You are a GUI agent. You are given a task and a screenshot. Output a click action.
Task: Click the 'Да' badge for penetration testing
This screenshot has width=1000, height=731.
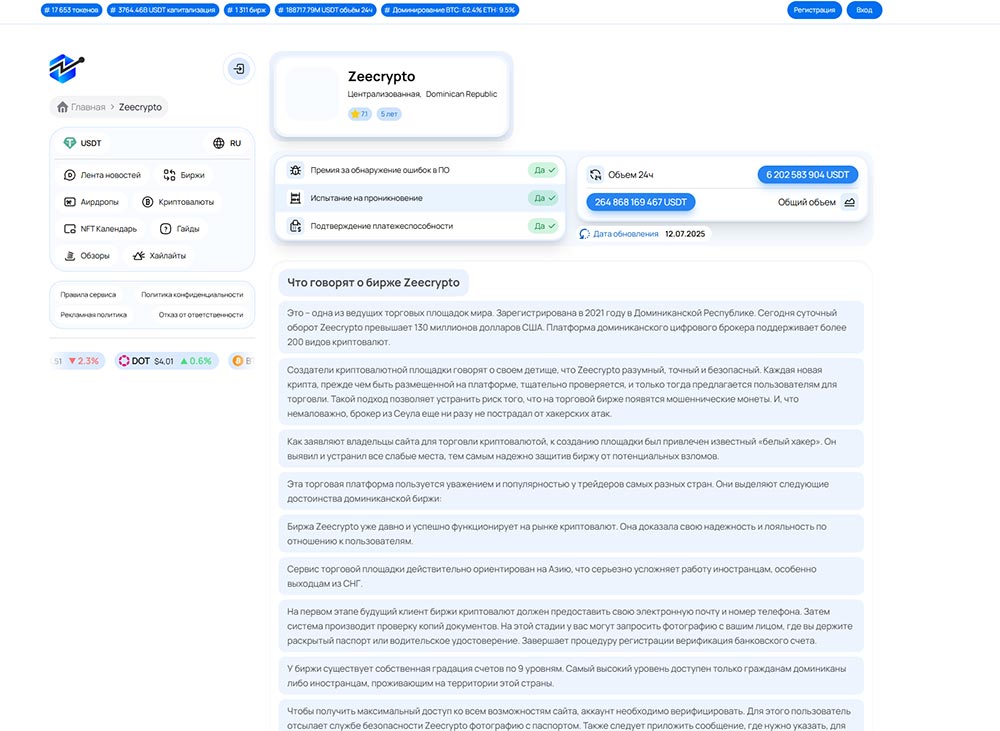tap(545, 198)
